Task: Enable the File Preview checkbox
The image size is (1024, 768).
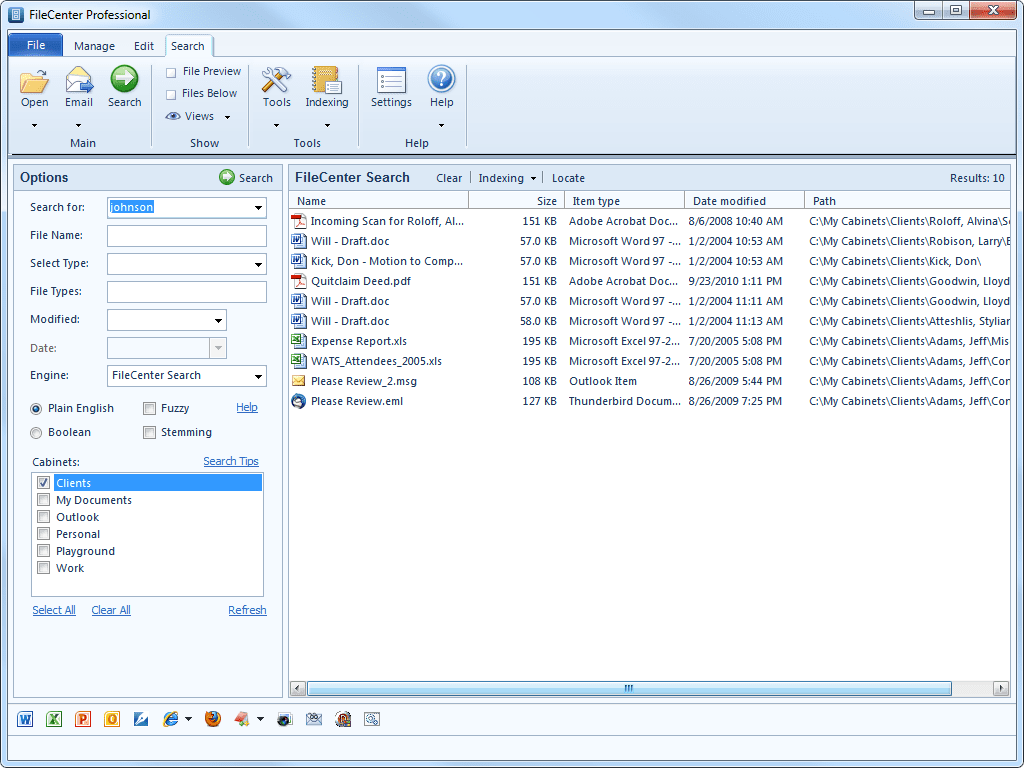Action: [171, 72]
